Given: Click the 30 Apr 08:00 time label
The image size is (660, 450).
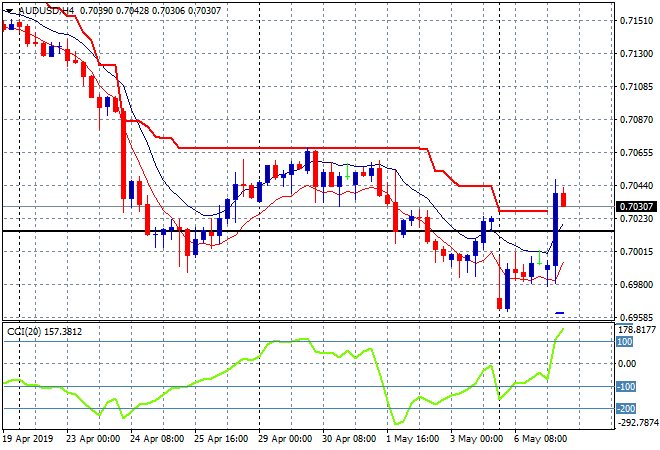Looking at the screenshot, I should point(349,439).
